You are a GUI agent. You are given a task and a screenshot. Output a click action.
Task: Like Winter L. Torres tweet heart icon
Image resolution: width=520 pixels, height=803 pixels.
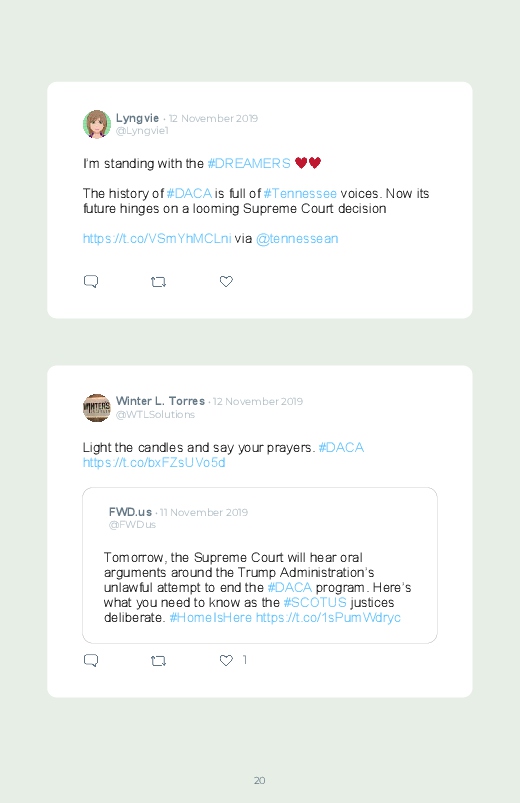coord(226,660)
